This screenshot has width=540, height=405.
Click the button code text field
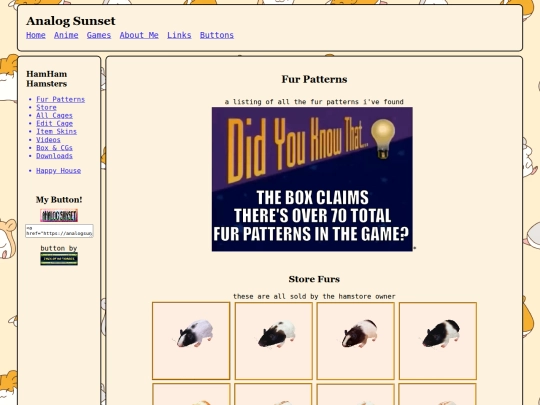tap(59, 231)
